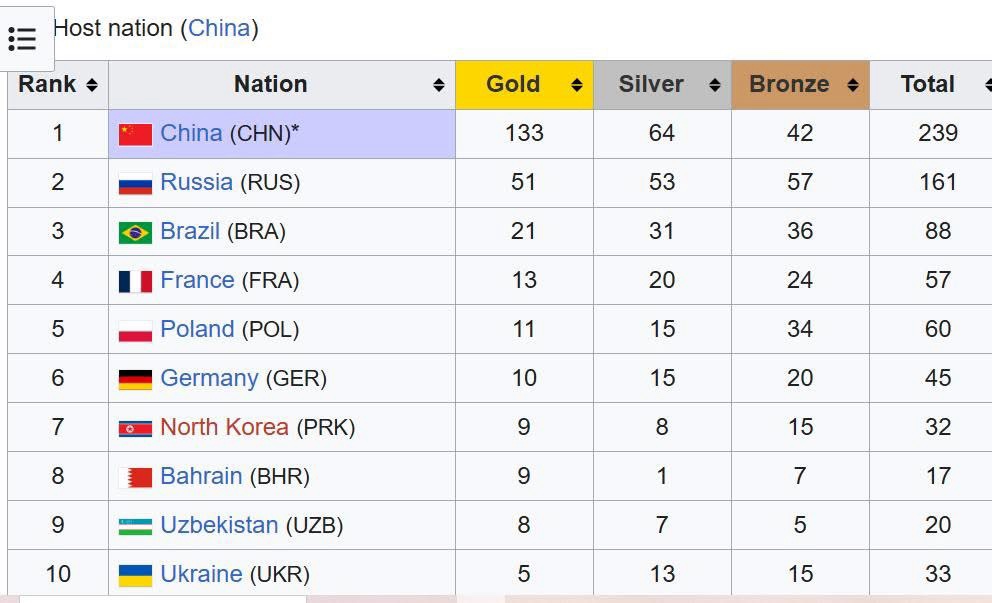
Task: Click the Brazil flag icon
Action: click(x=135, y=232)
